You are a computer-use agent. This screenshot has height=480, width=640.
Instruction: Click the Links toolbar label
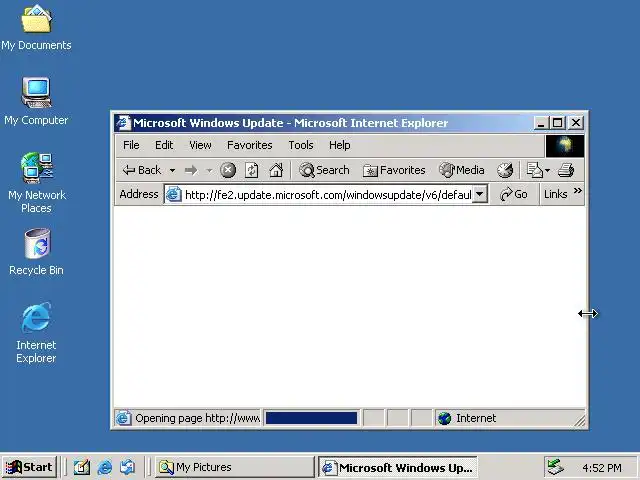556,194
